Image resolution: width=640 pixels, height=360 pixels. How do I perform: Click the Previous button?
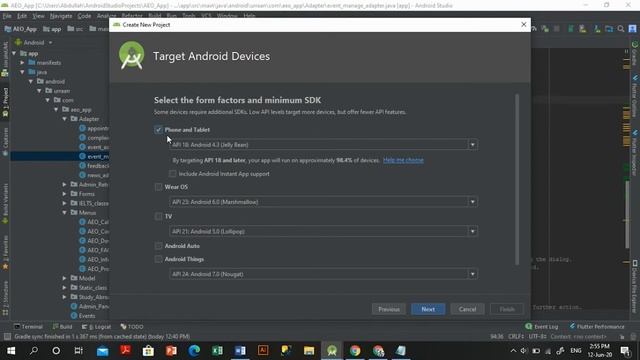click(x=389, y=309)
